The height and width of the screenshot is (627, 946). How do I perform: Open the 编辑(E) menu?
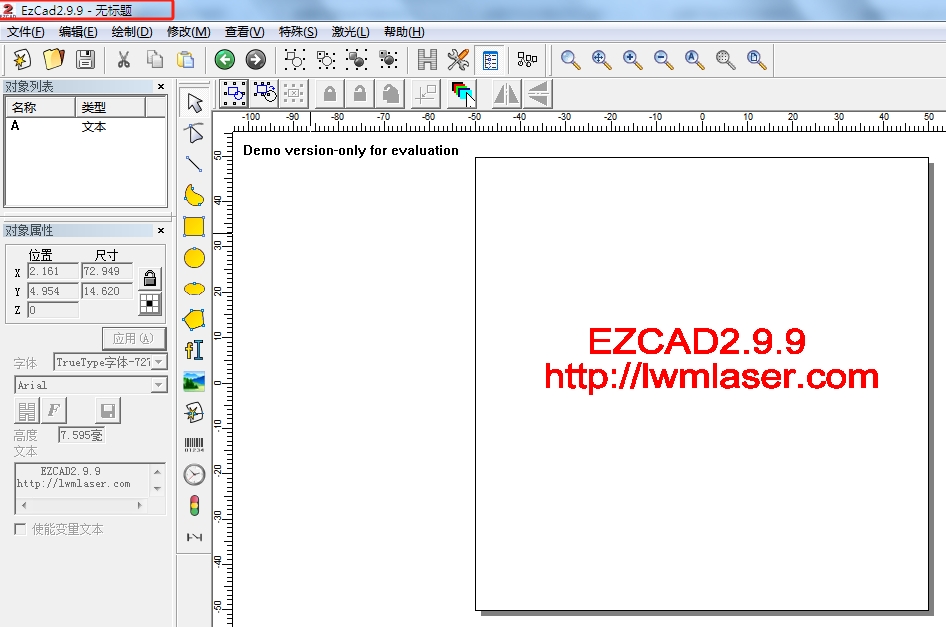(78, 32)
